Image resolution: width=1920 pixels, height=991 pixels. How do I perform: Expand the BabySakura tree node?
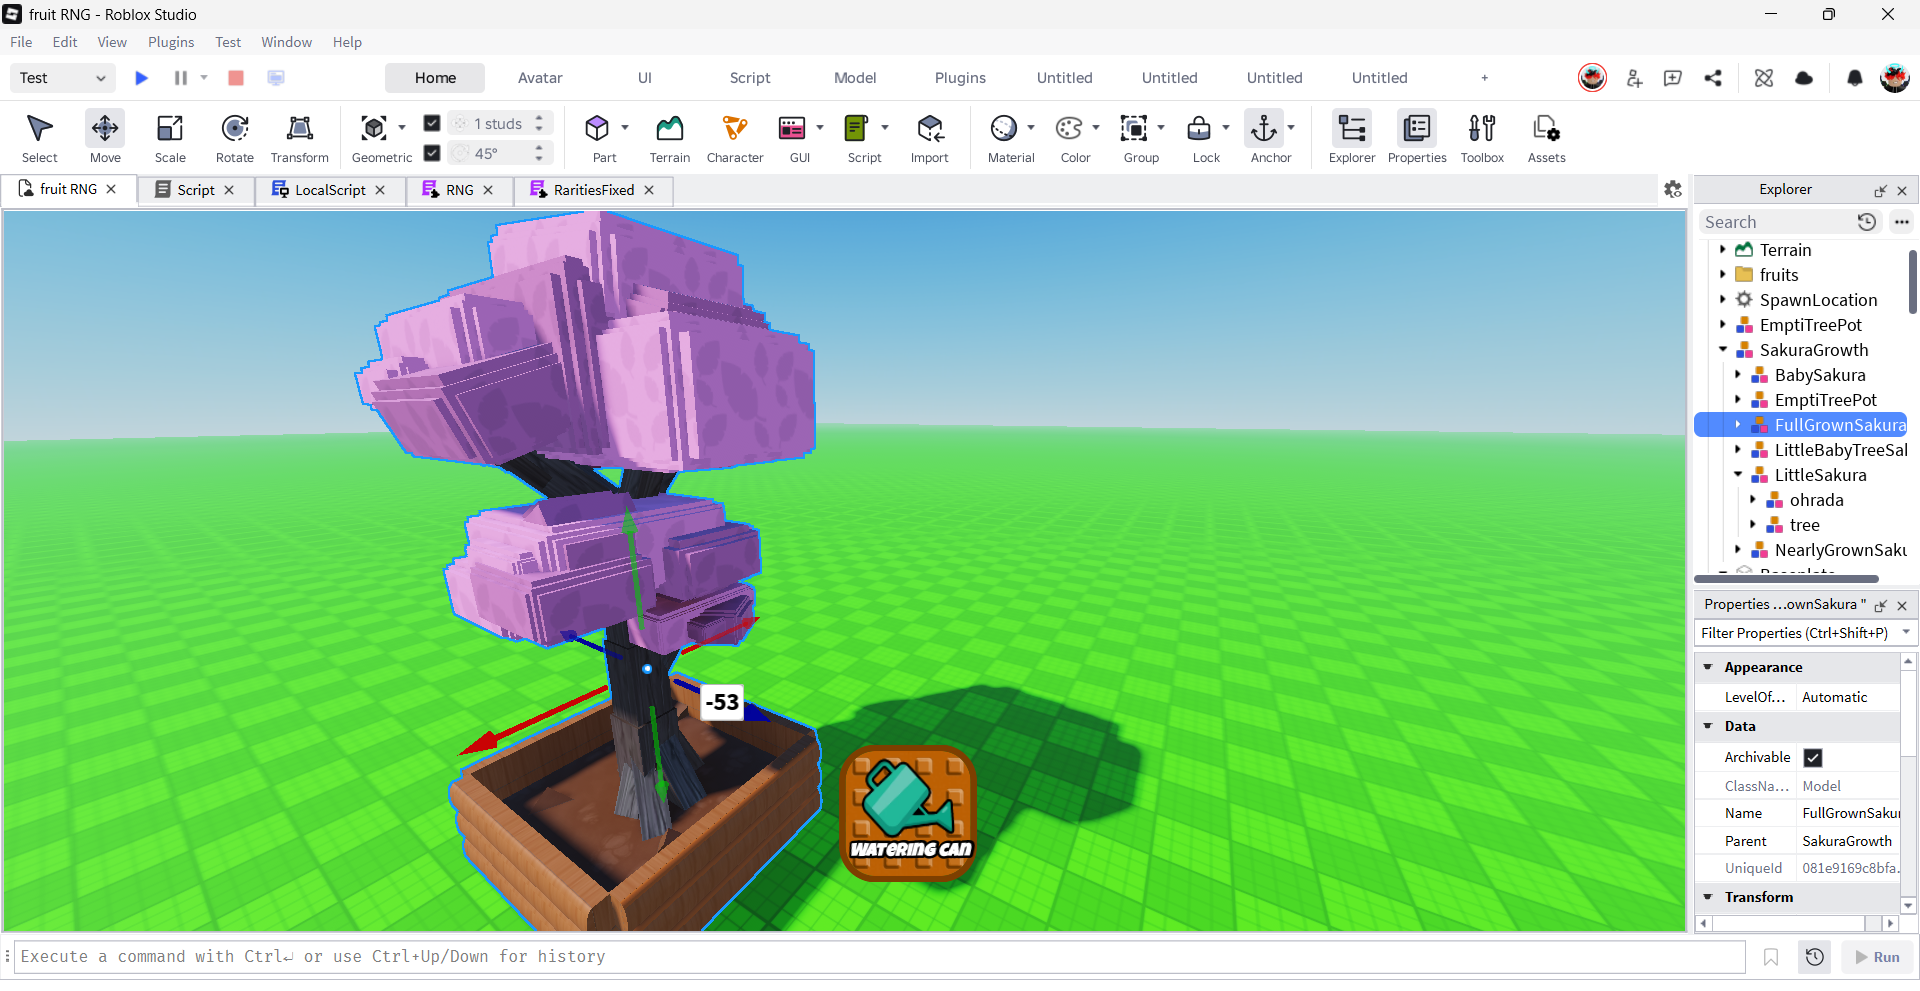pos(1738,375)
